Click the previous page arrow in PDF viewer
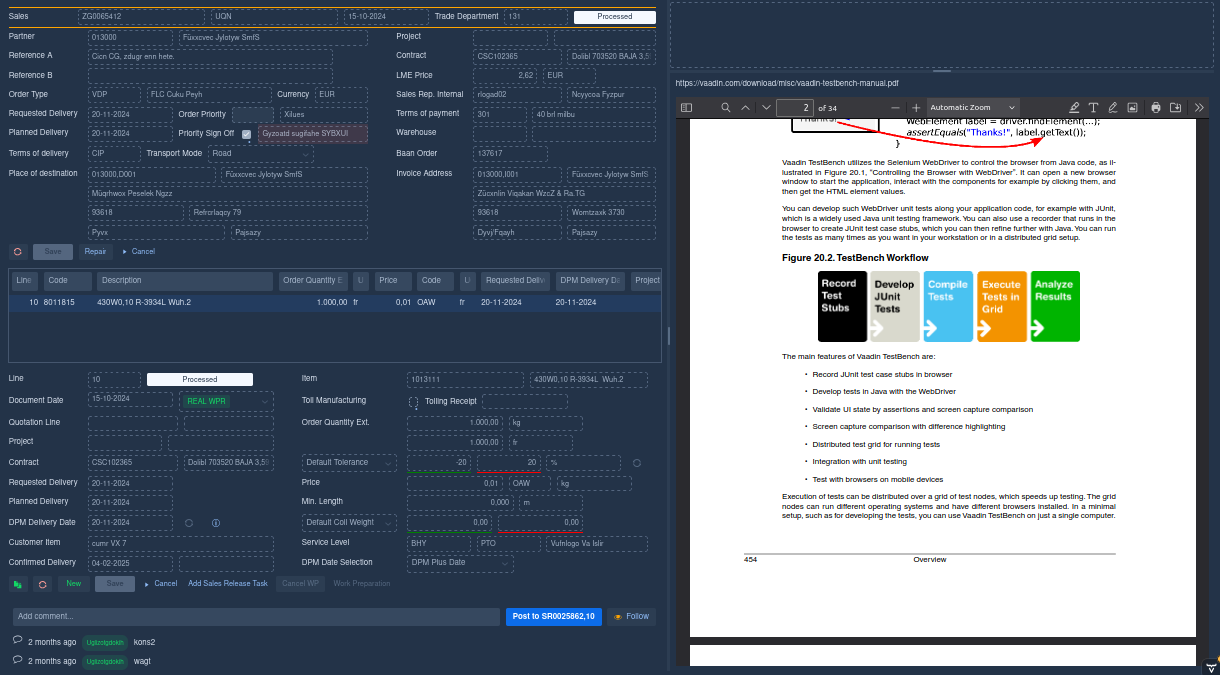The width and height of the screenshot is (1220, 675). coord(744,107)
